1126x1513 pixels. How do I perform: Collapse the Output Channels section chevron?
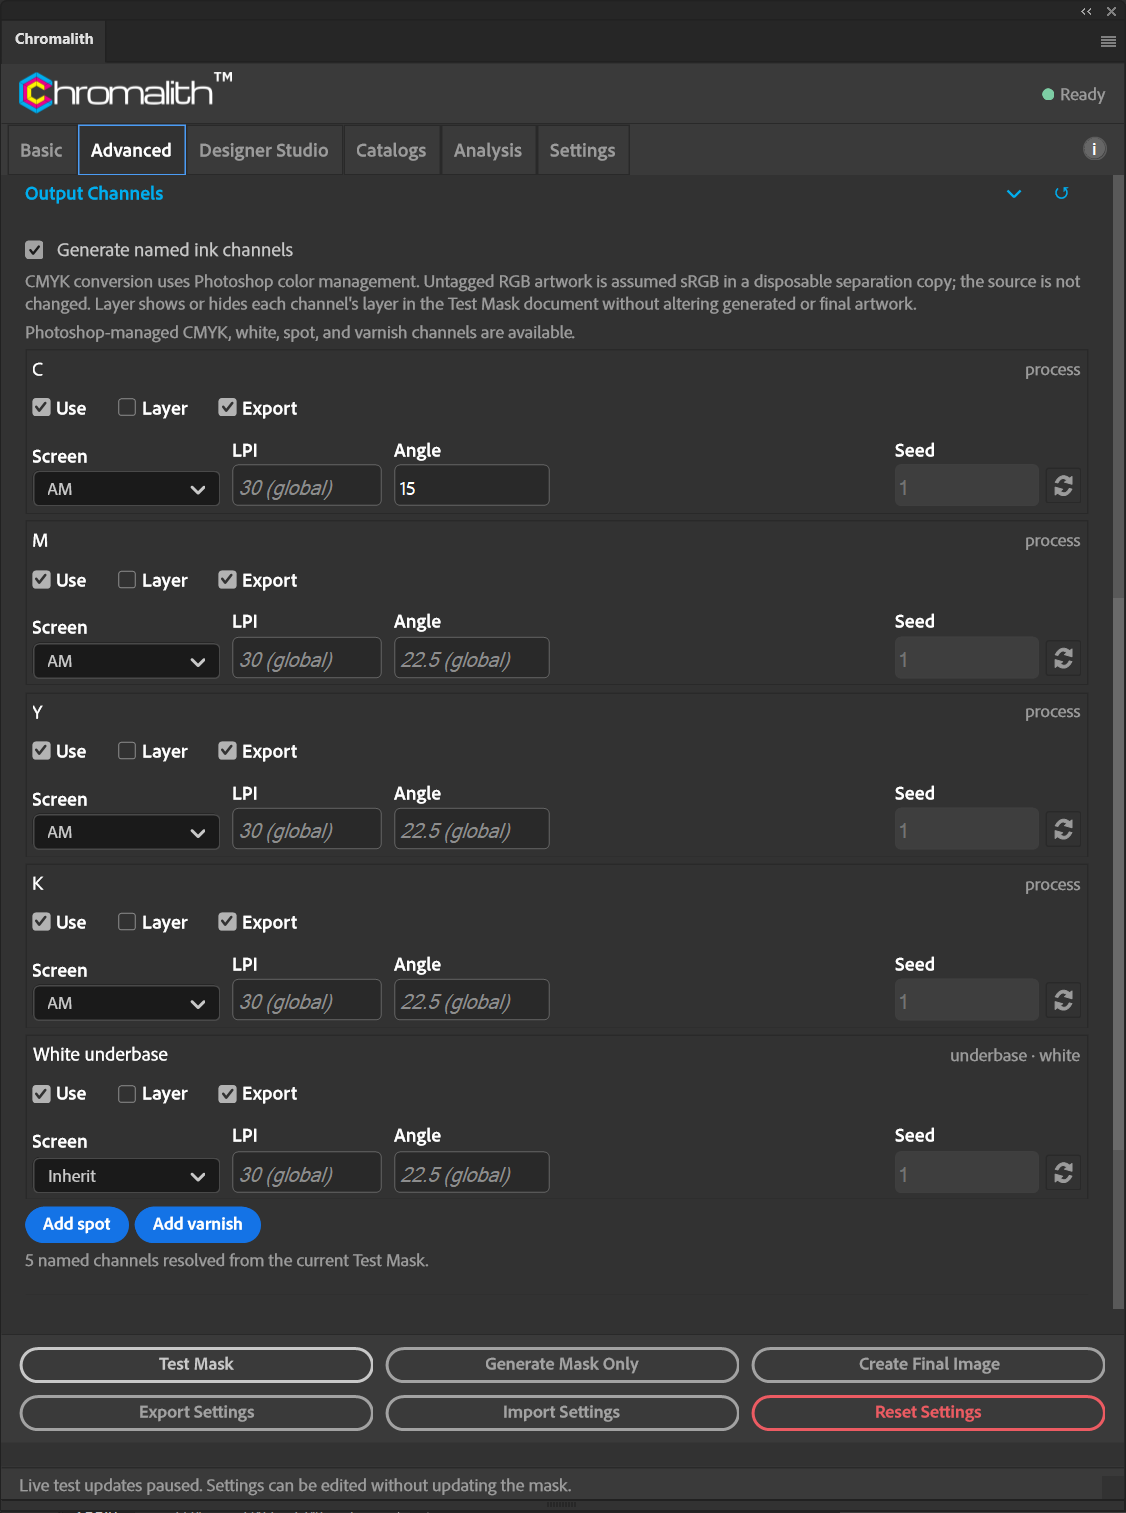tap(1014, 193)
